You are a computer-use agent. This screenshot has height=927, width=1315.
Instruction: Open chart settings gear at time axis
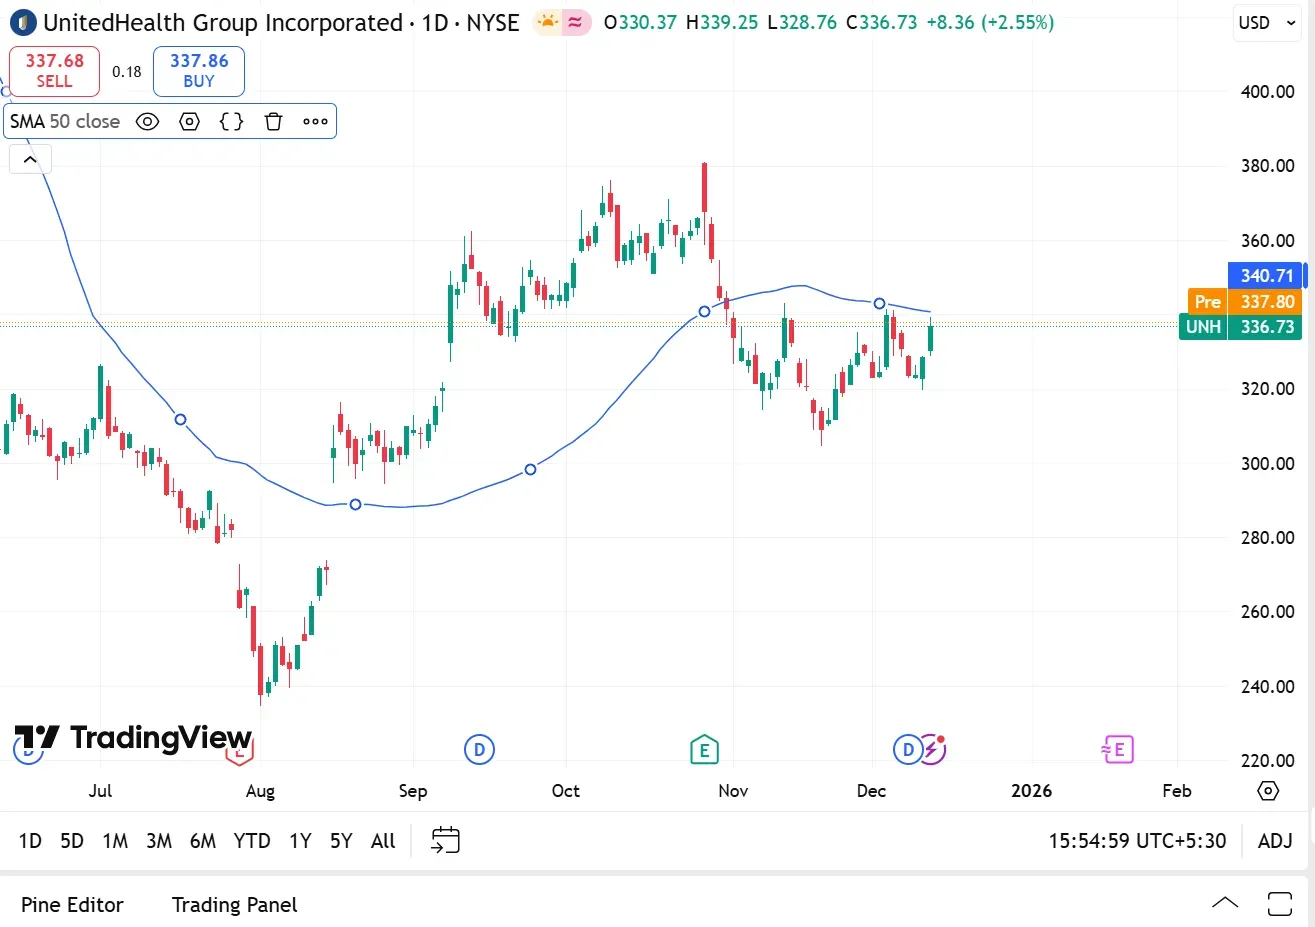tap(1268, 791)
